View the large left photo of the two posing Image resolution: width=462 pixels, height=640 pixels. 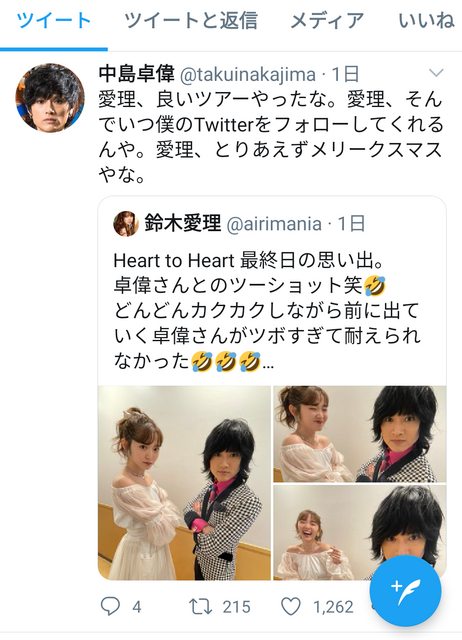click(184, 483)
